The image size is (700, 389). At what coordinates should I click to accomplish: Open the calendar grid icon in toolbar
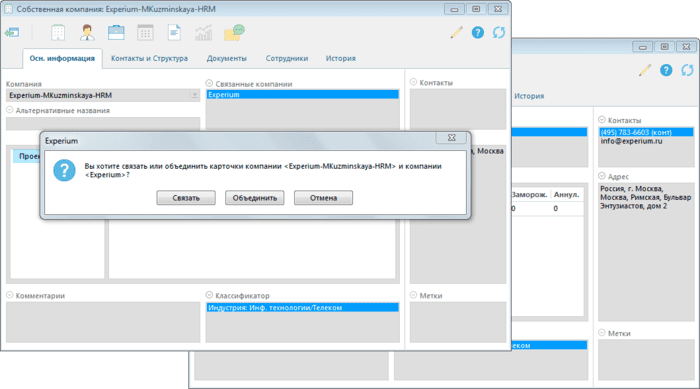[145, 33]
